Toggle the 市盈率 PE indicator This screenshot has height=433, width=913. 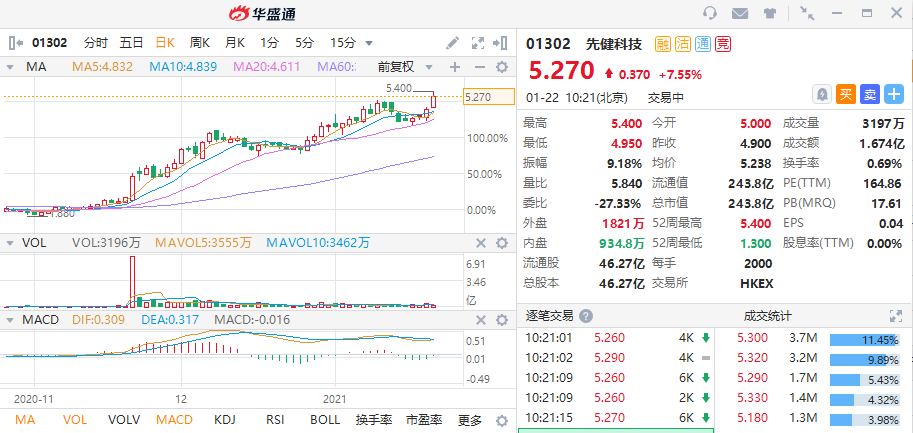(424, 420)
